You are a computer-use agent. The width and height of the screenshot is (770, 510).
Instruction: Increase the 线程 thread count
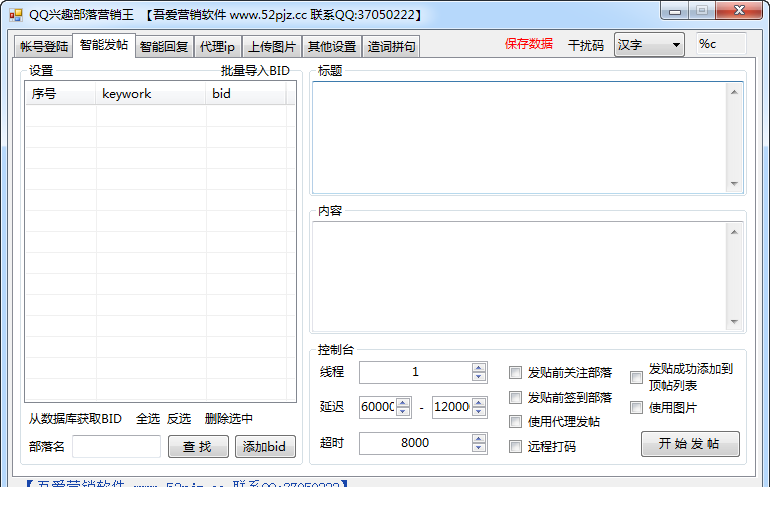(x=479, y=367)
